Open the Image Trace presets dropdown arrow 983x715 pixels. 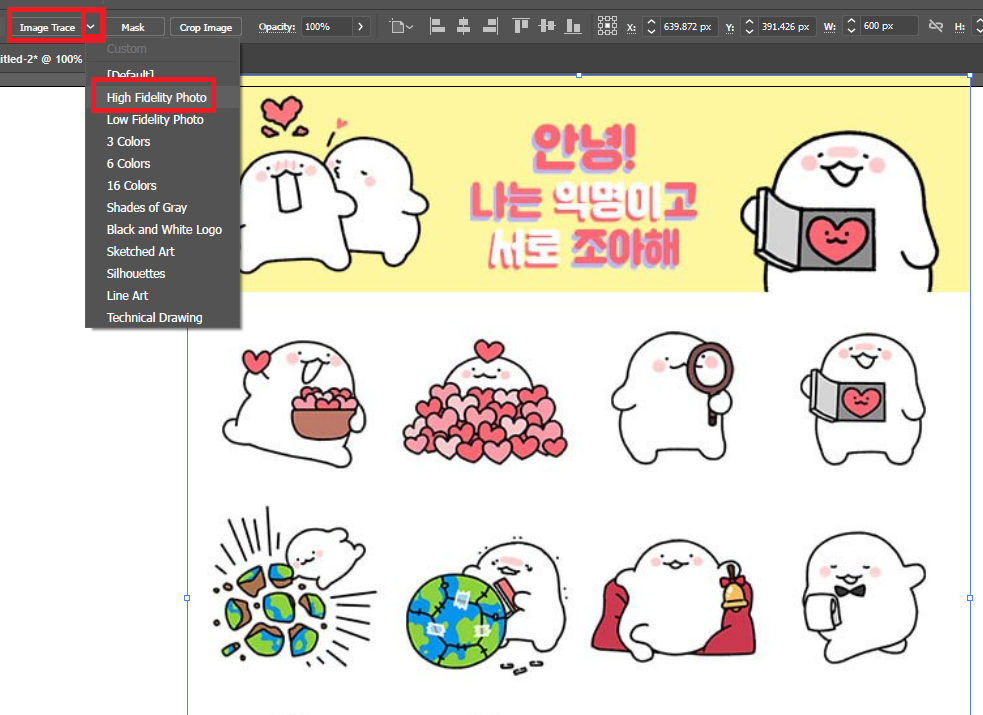coord(91,27)
